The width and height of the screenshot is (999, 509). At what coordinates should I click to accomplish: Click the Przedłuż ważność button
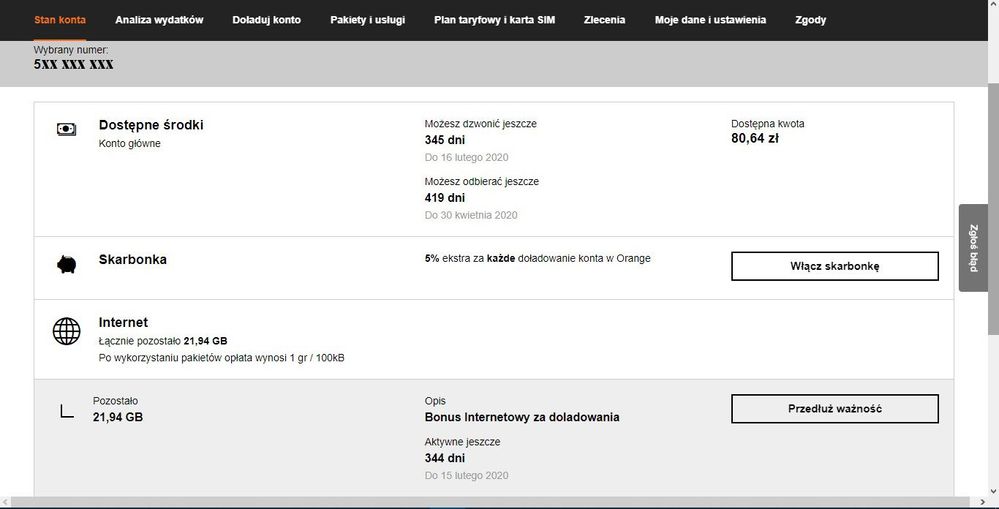(x=834, y=409)
